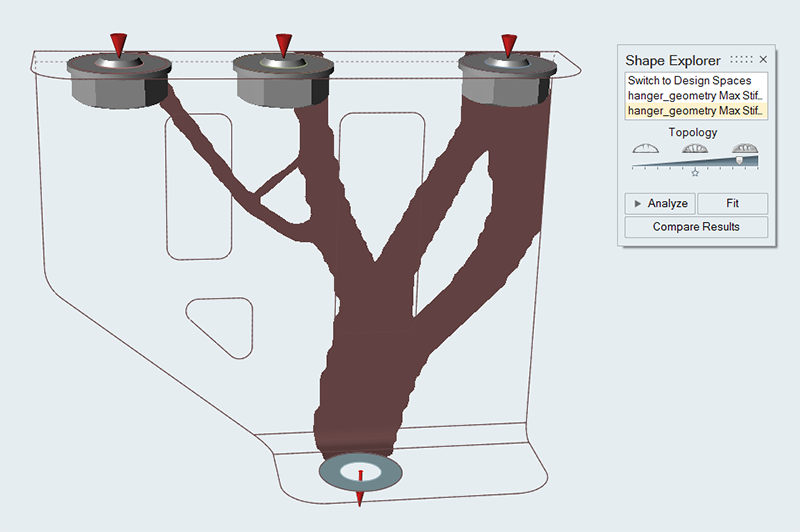Click the Topology slider handle
Image resolution: width=800 pixels, height=532 pixels.
pos(739,160)
